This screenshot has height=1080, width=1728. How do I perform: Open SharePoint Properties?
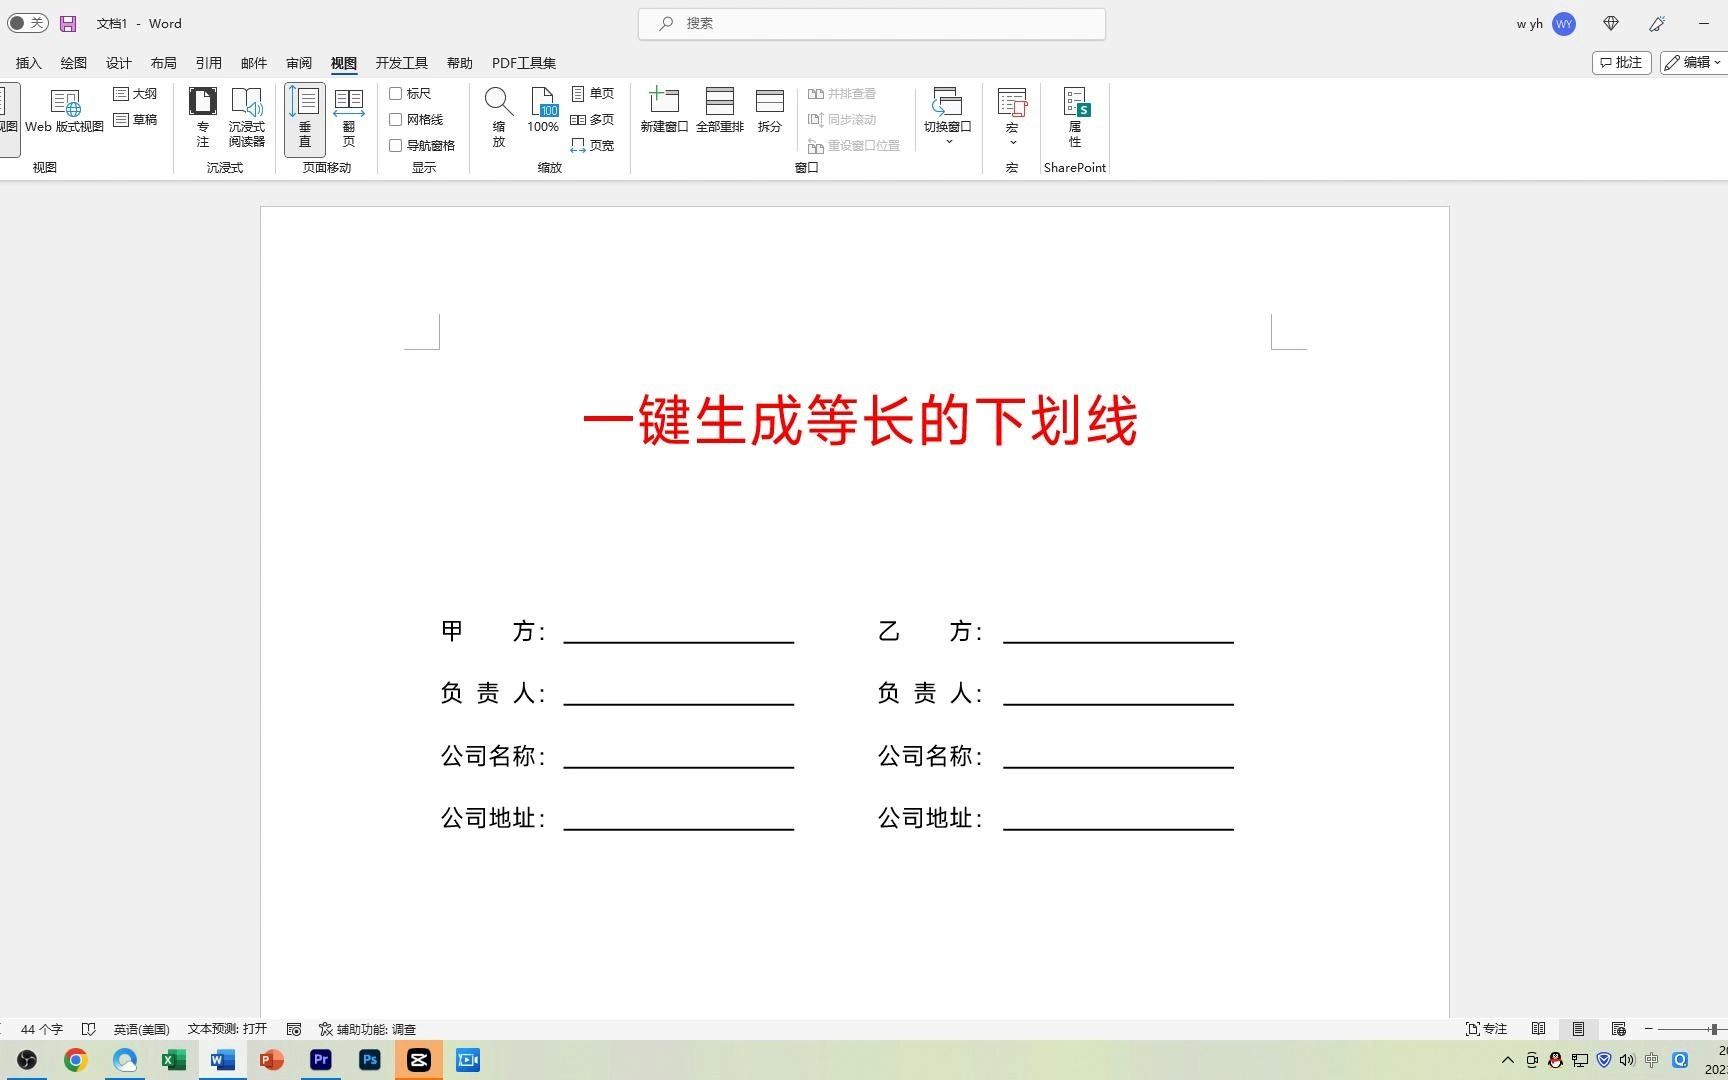(1075, 118)
